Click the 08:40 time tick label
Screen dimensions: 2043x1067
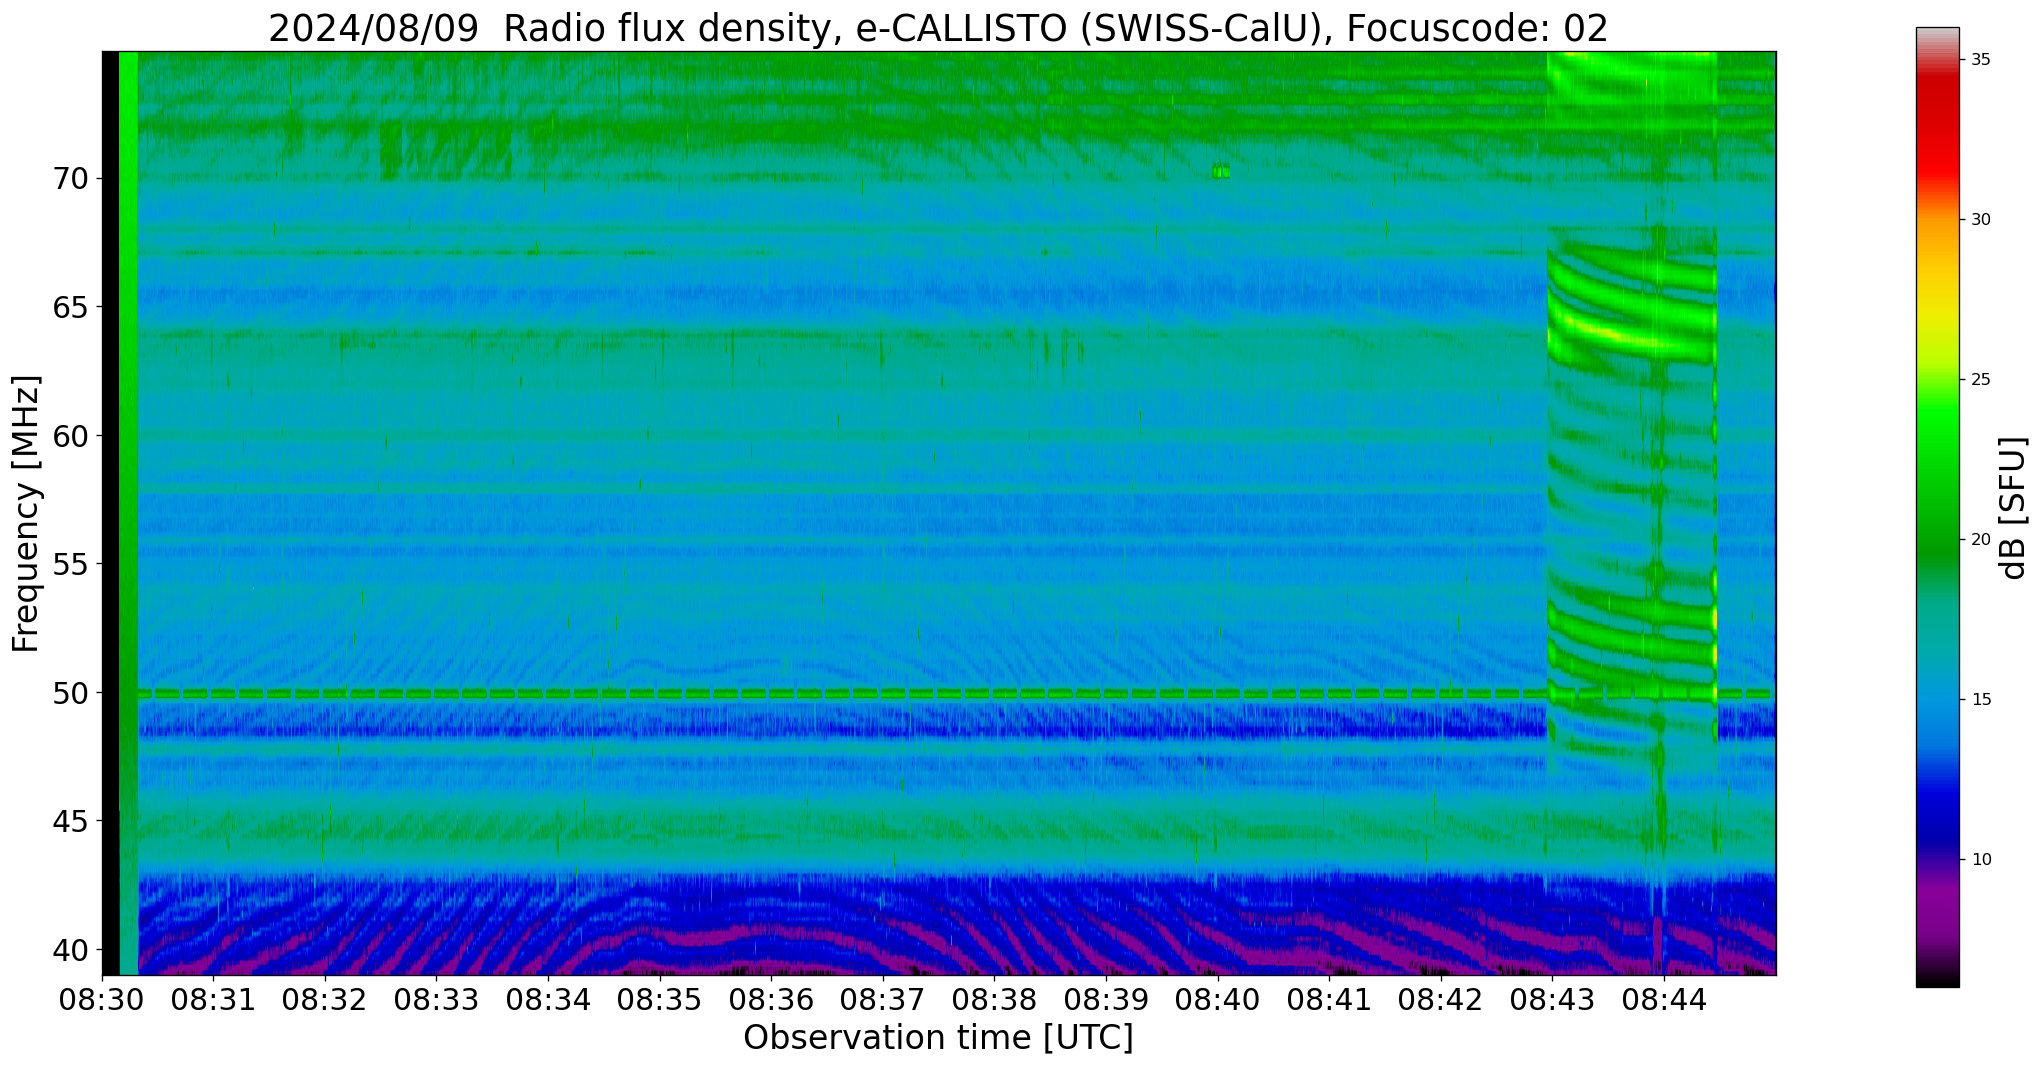tap(1217, 1000)
